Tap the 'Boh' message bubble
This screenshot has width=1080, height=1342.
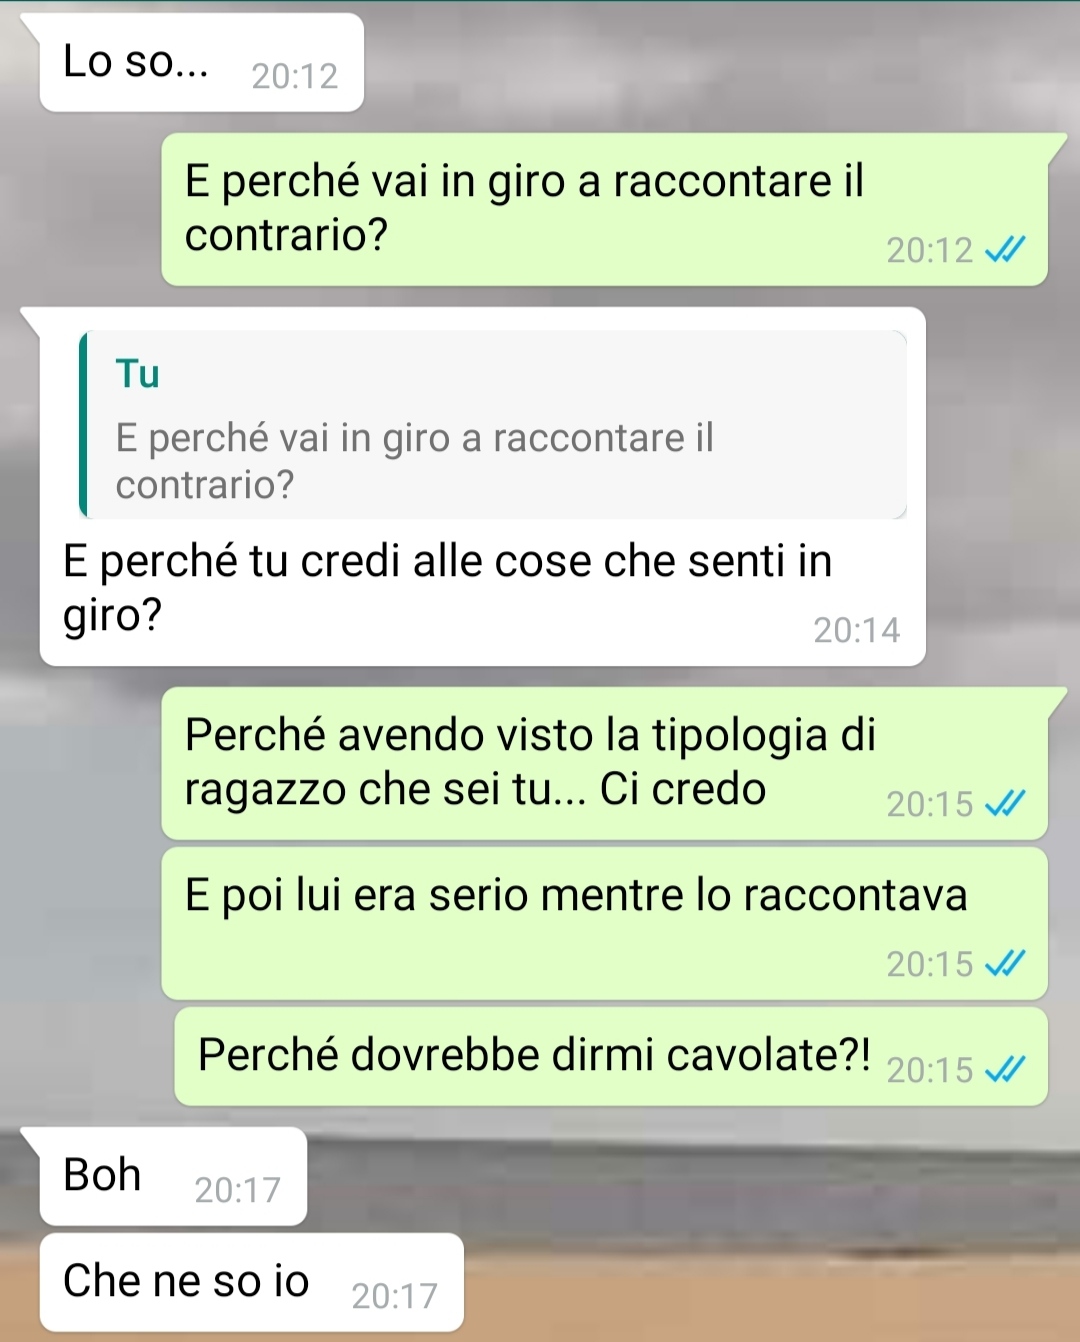pyautogui.click(x=173, y=1176)
